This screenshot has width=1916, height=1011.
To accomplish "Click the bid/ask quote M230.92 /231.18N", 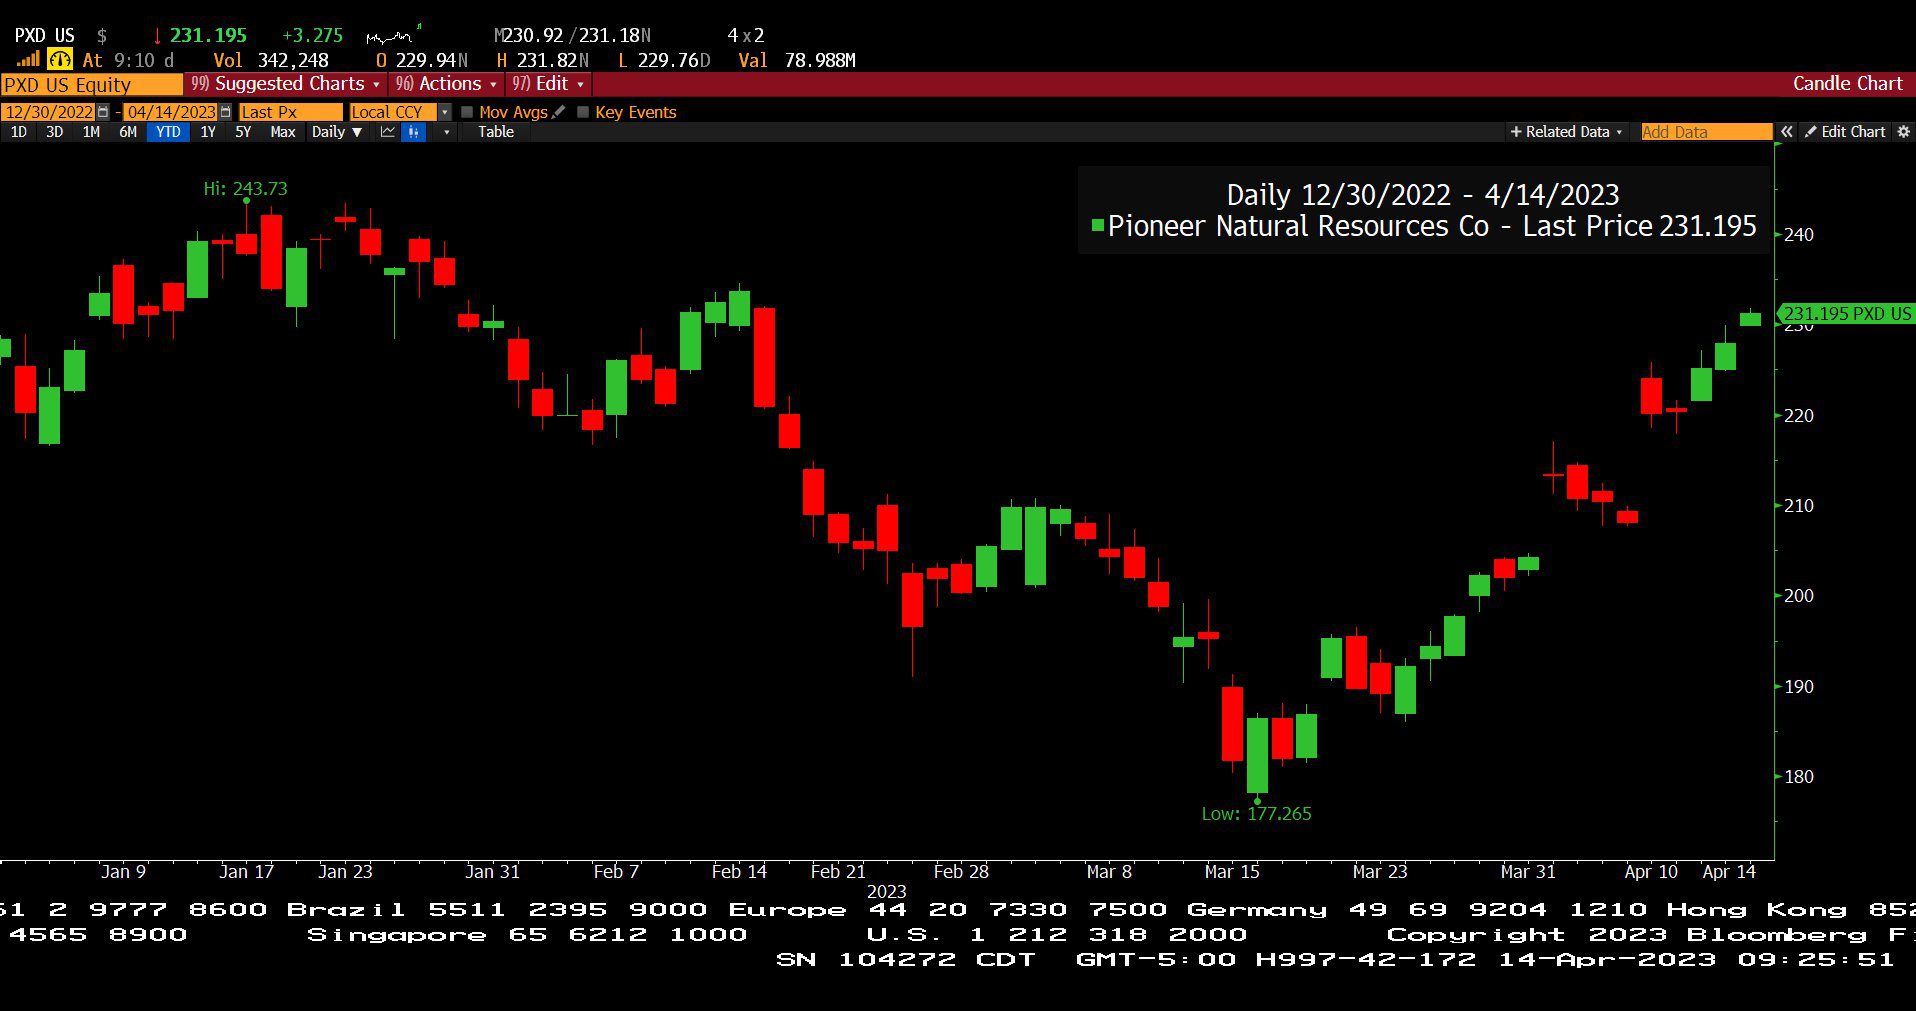I will [x=573, y=36].
